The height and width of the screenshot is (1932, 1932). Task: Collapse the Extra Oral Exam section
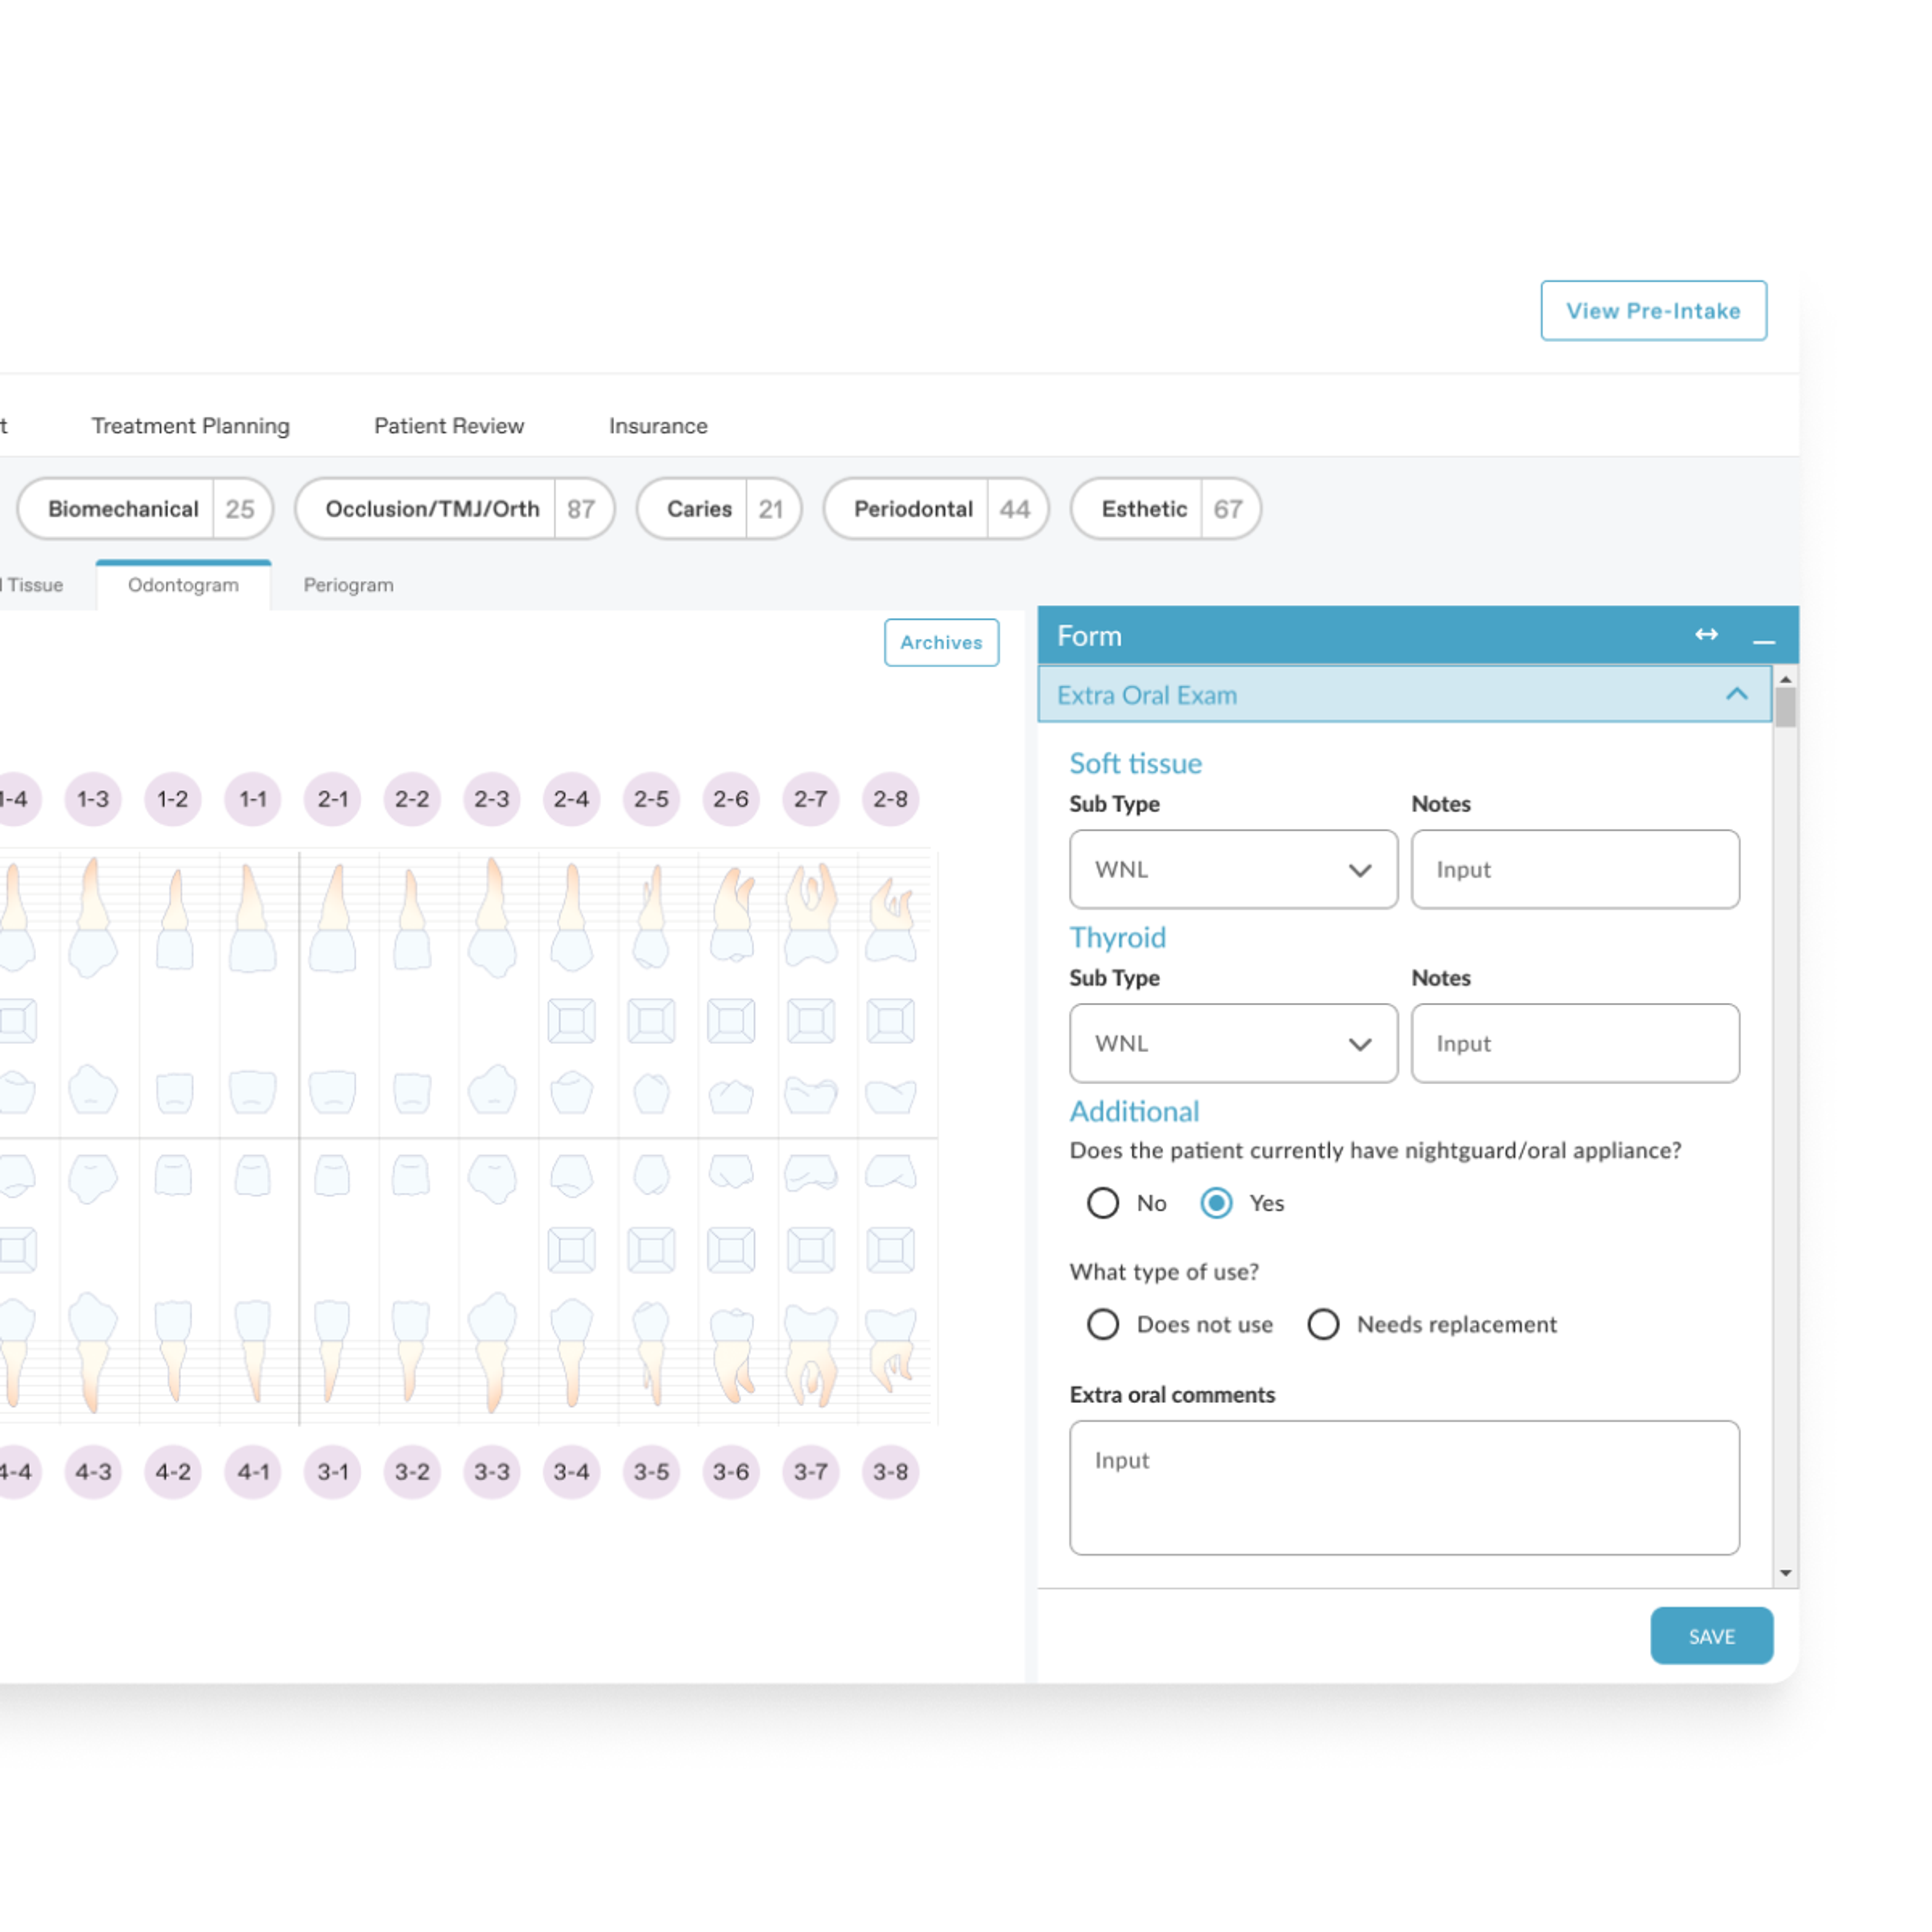(1736, 694)
